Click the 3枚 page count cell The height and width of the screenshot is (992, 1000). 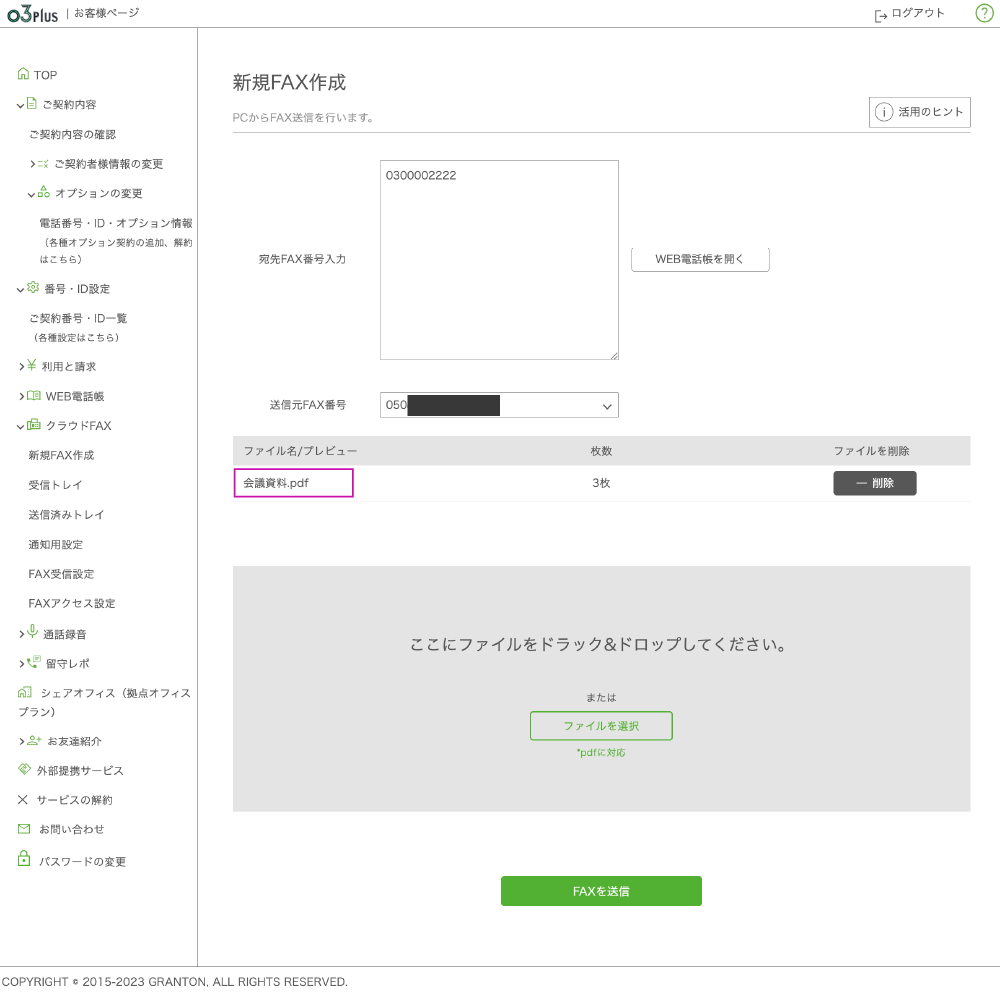tap(601, 483)
